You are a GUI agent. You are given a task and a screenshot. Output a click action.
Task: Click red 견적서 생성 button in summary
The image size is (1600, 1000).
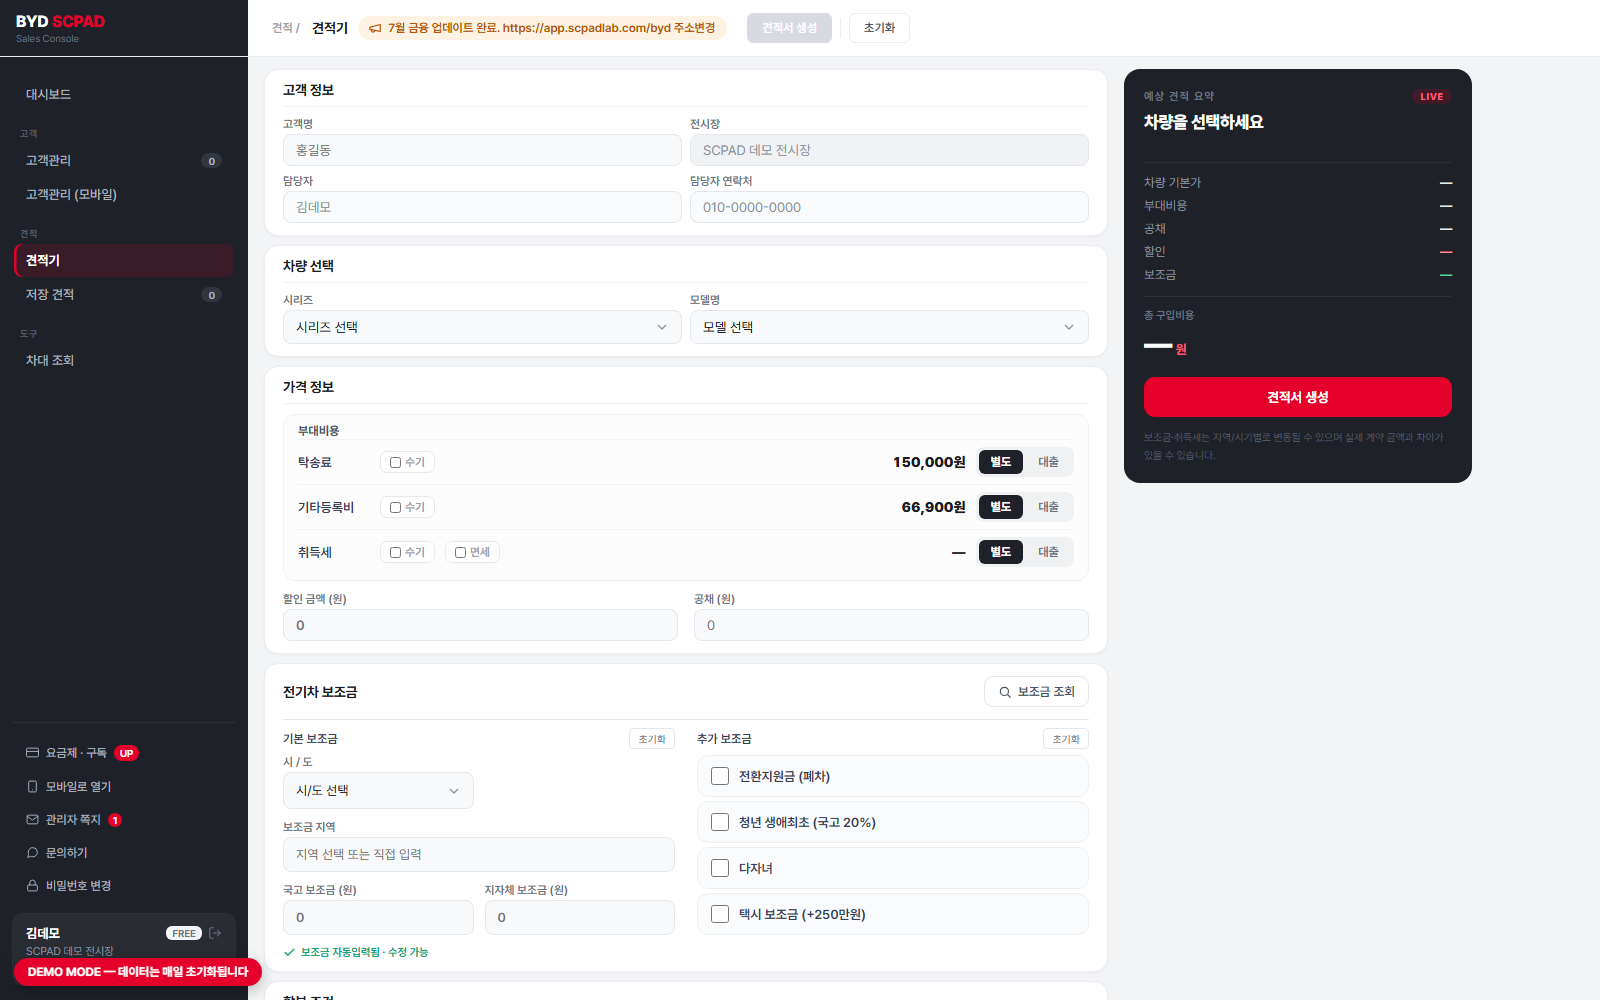point(1297,397)
